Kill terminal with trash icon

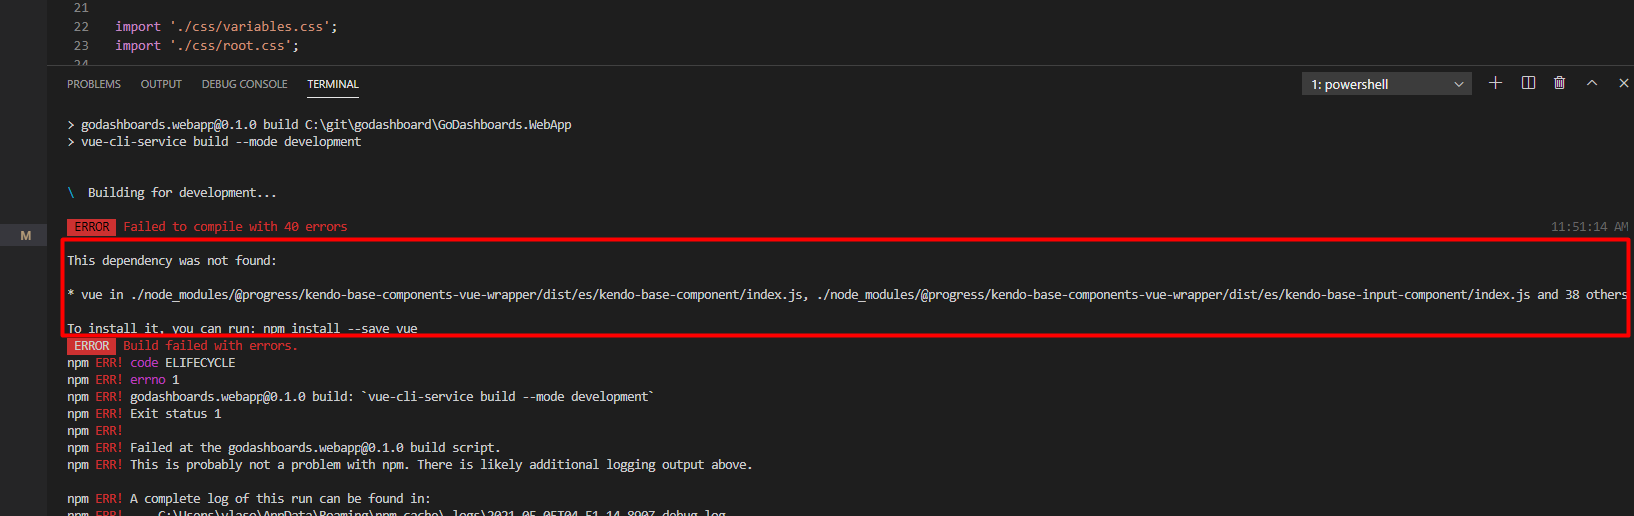[1559, 83]
